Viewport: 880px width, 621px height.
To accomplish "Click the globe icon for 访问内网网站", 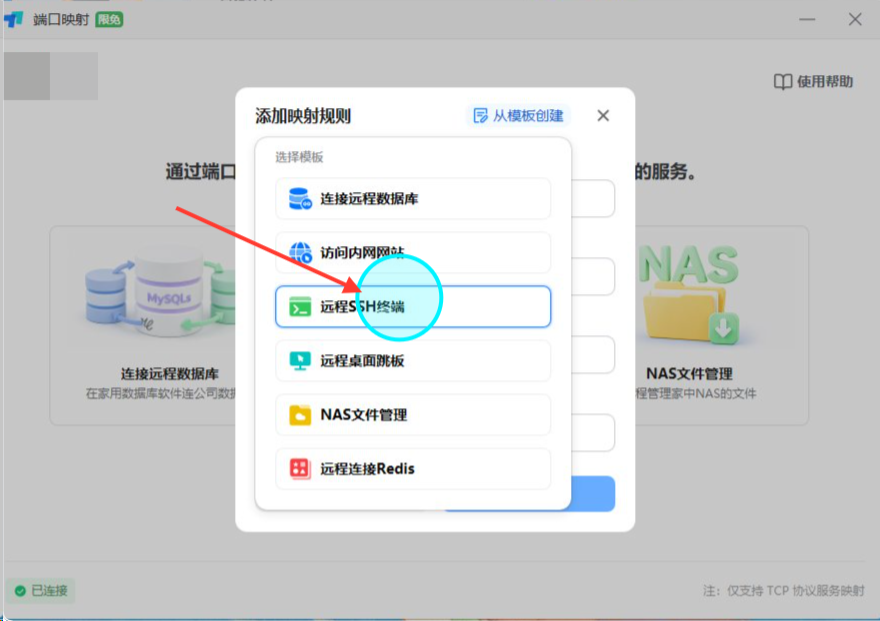I will [x=300, y=252].
